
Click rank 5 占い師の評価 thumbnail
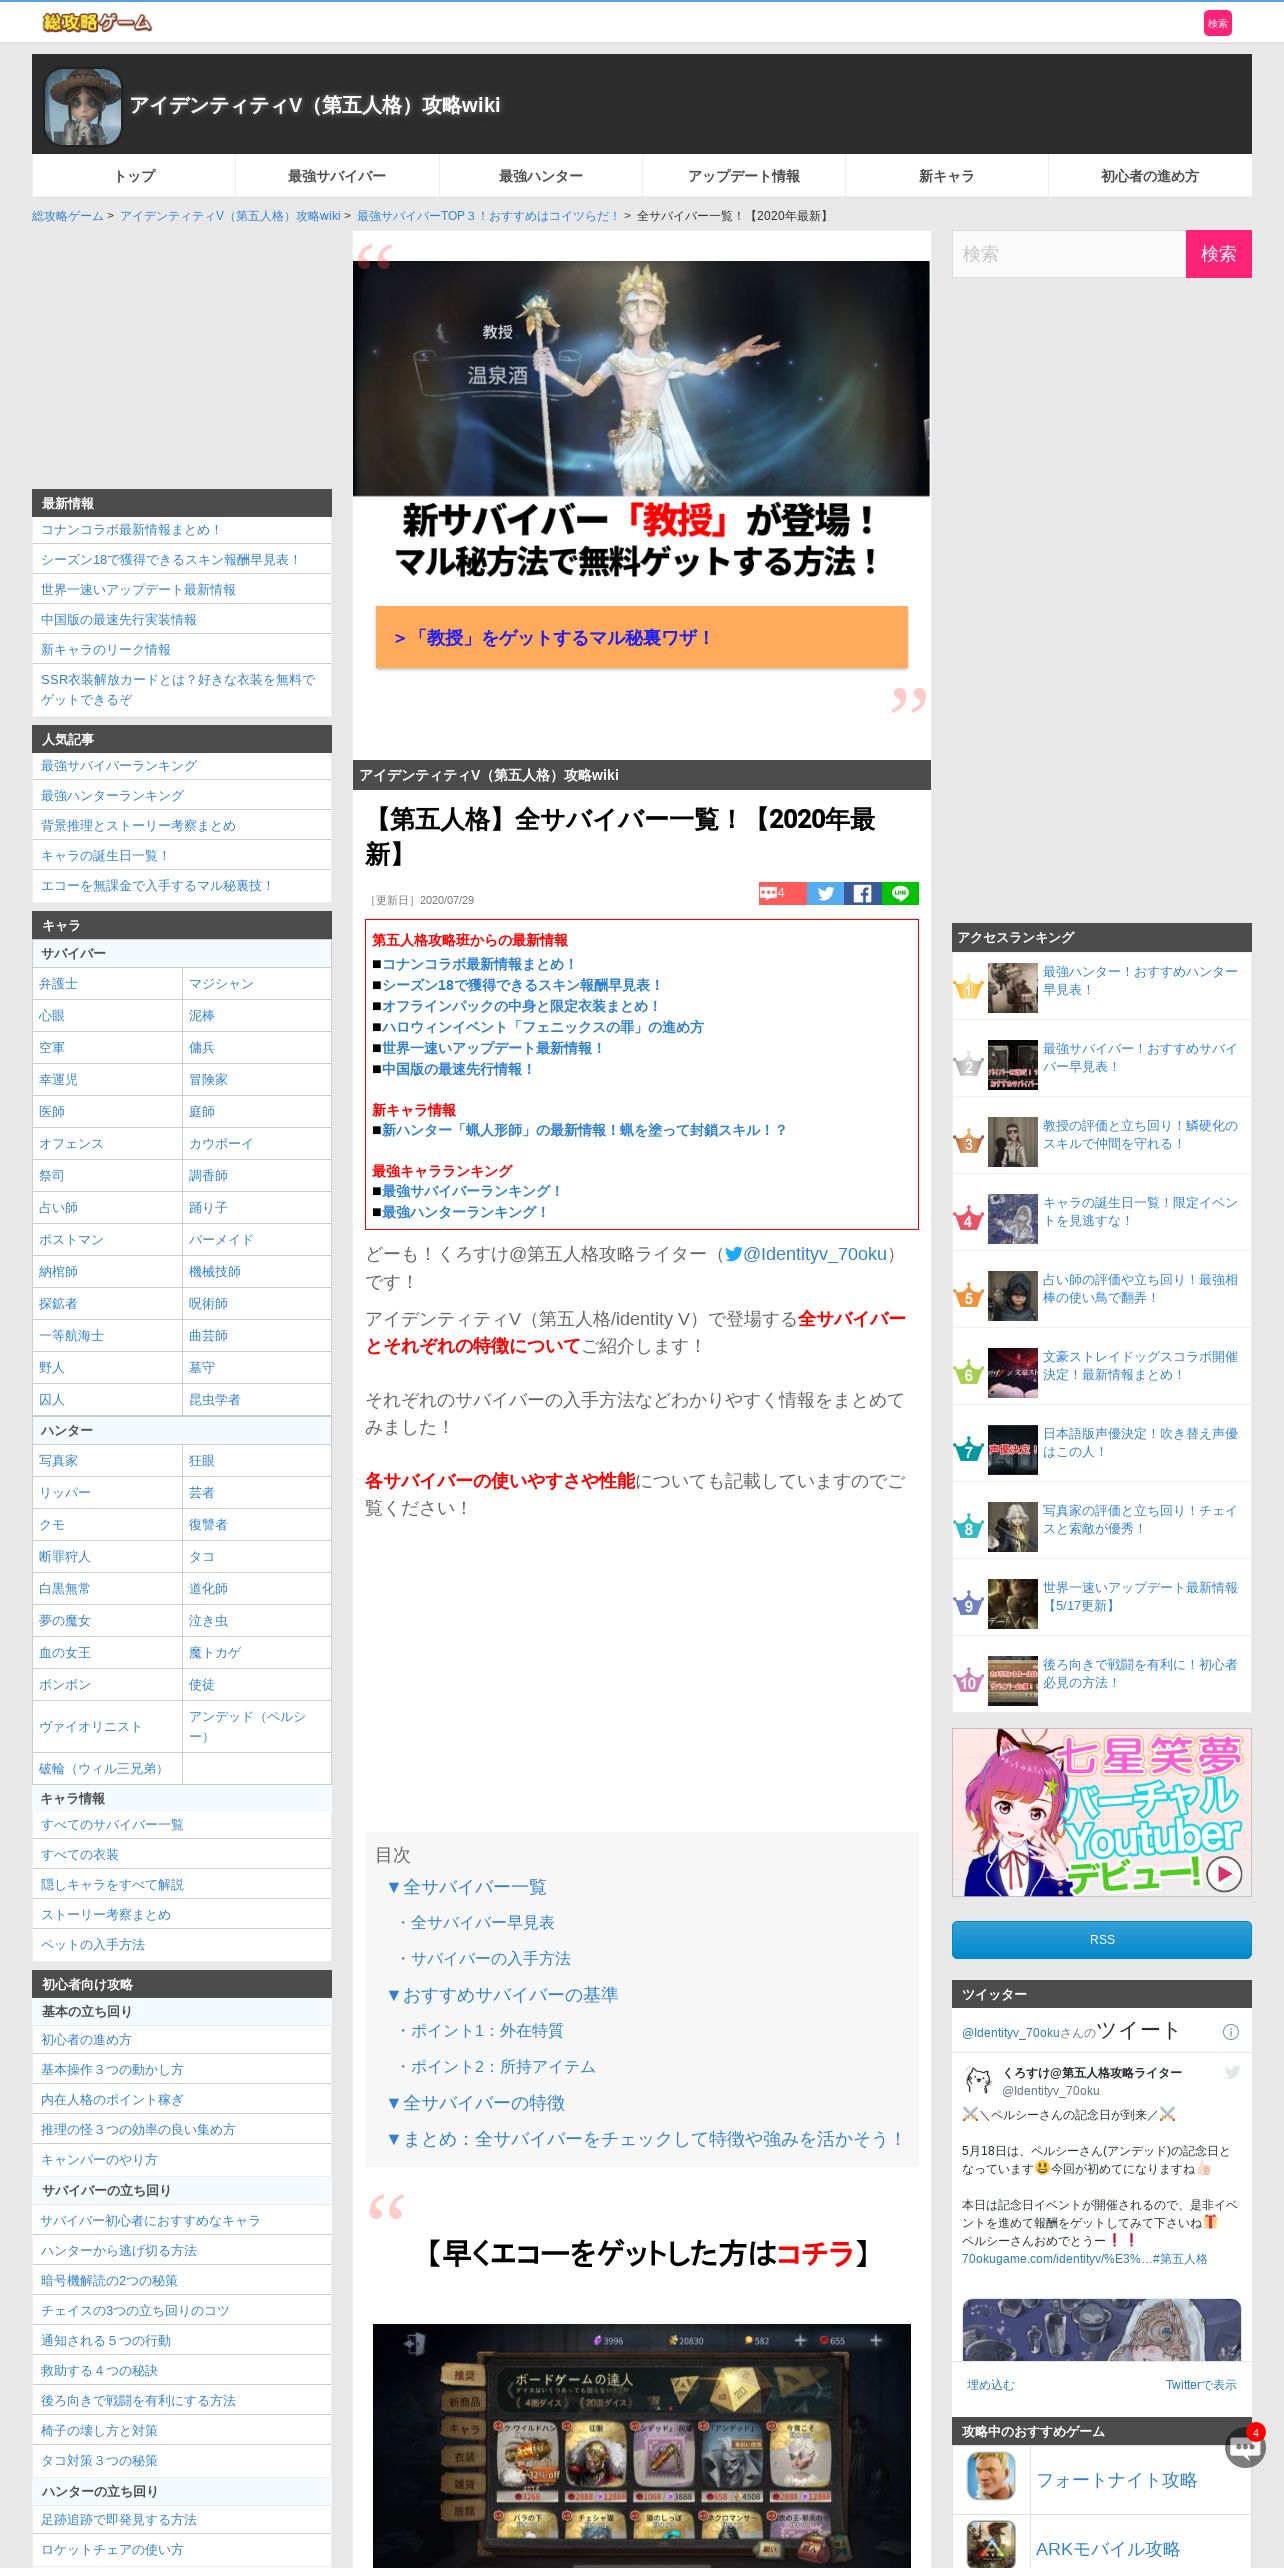(1013, 1296)
